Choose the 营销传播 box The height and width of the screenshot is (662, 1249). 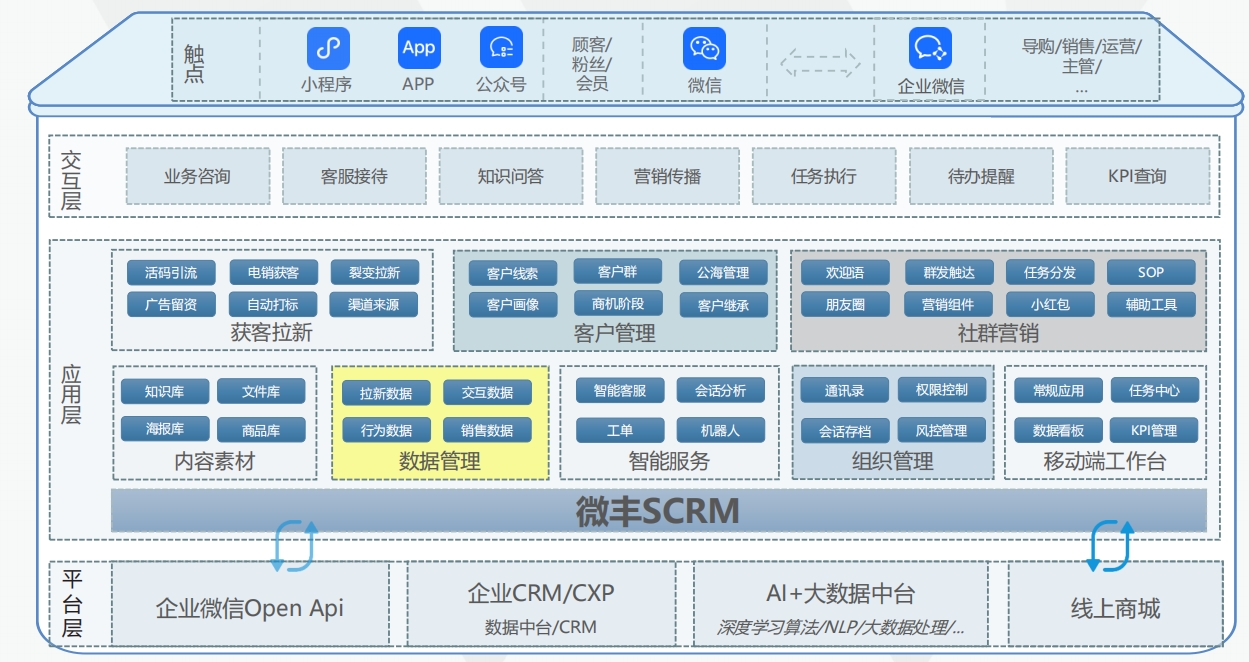click(x=667, y=176)
